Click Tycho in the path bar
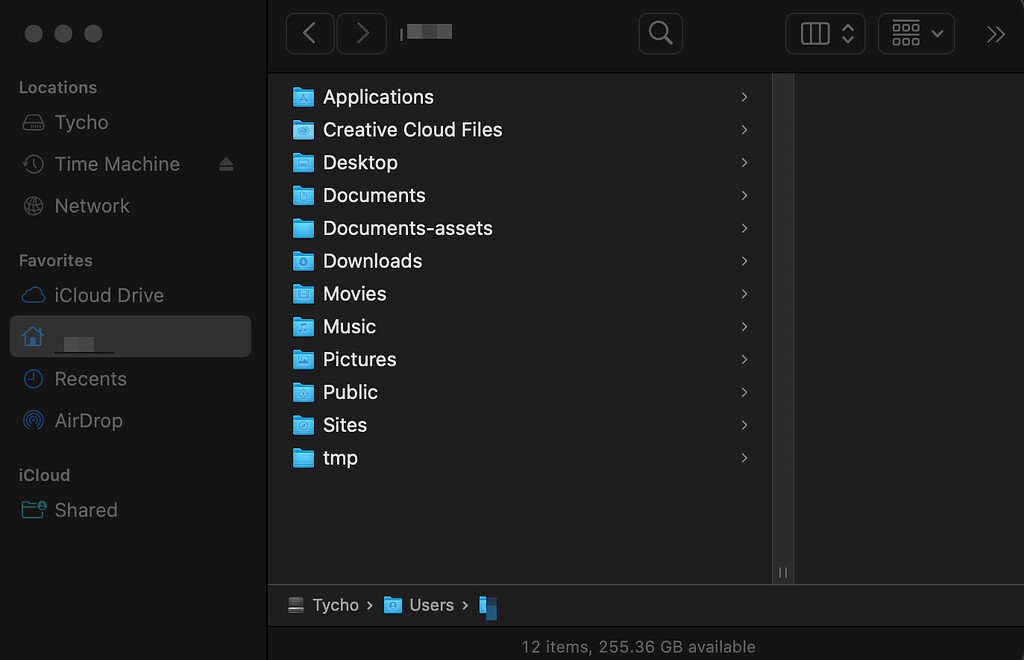Viewport: 1024px width, 660px height. click(335, 605)
